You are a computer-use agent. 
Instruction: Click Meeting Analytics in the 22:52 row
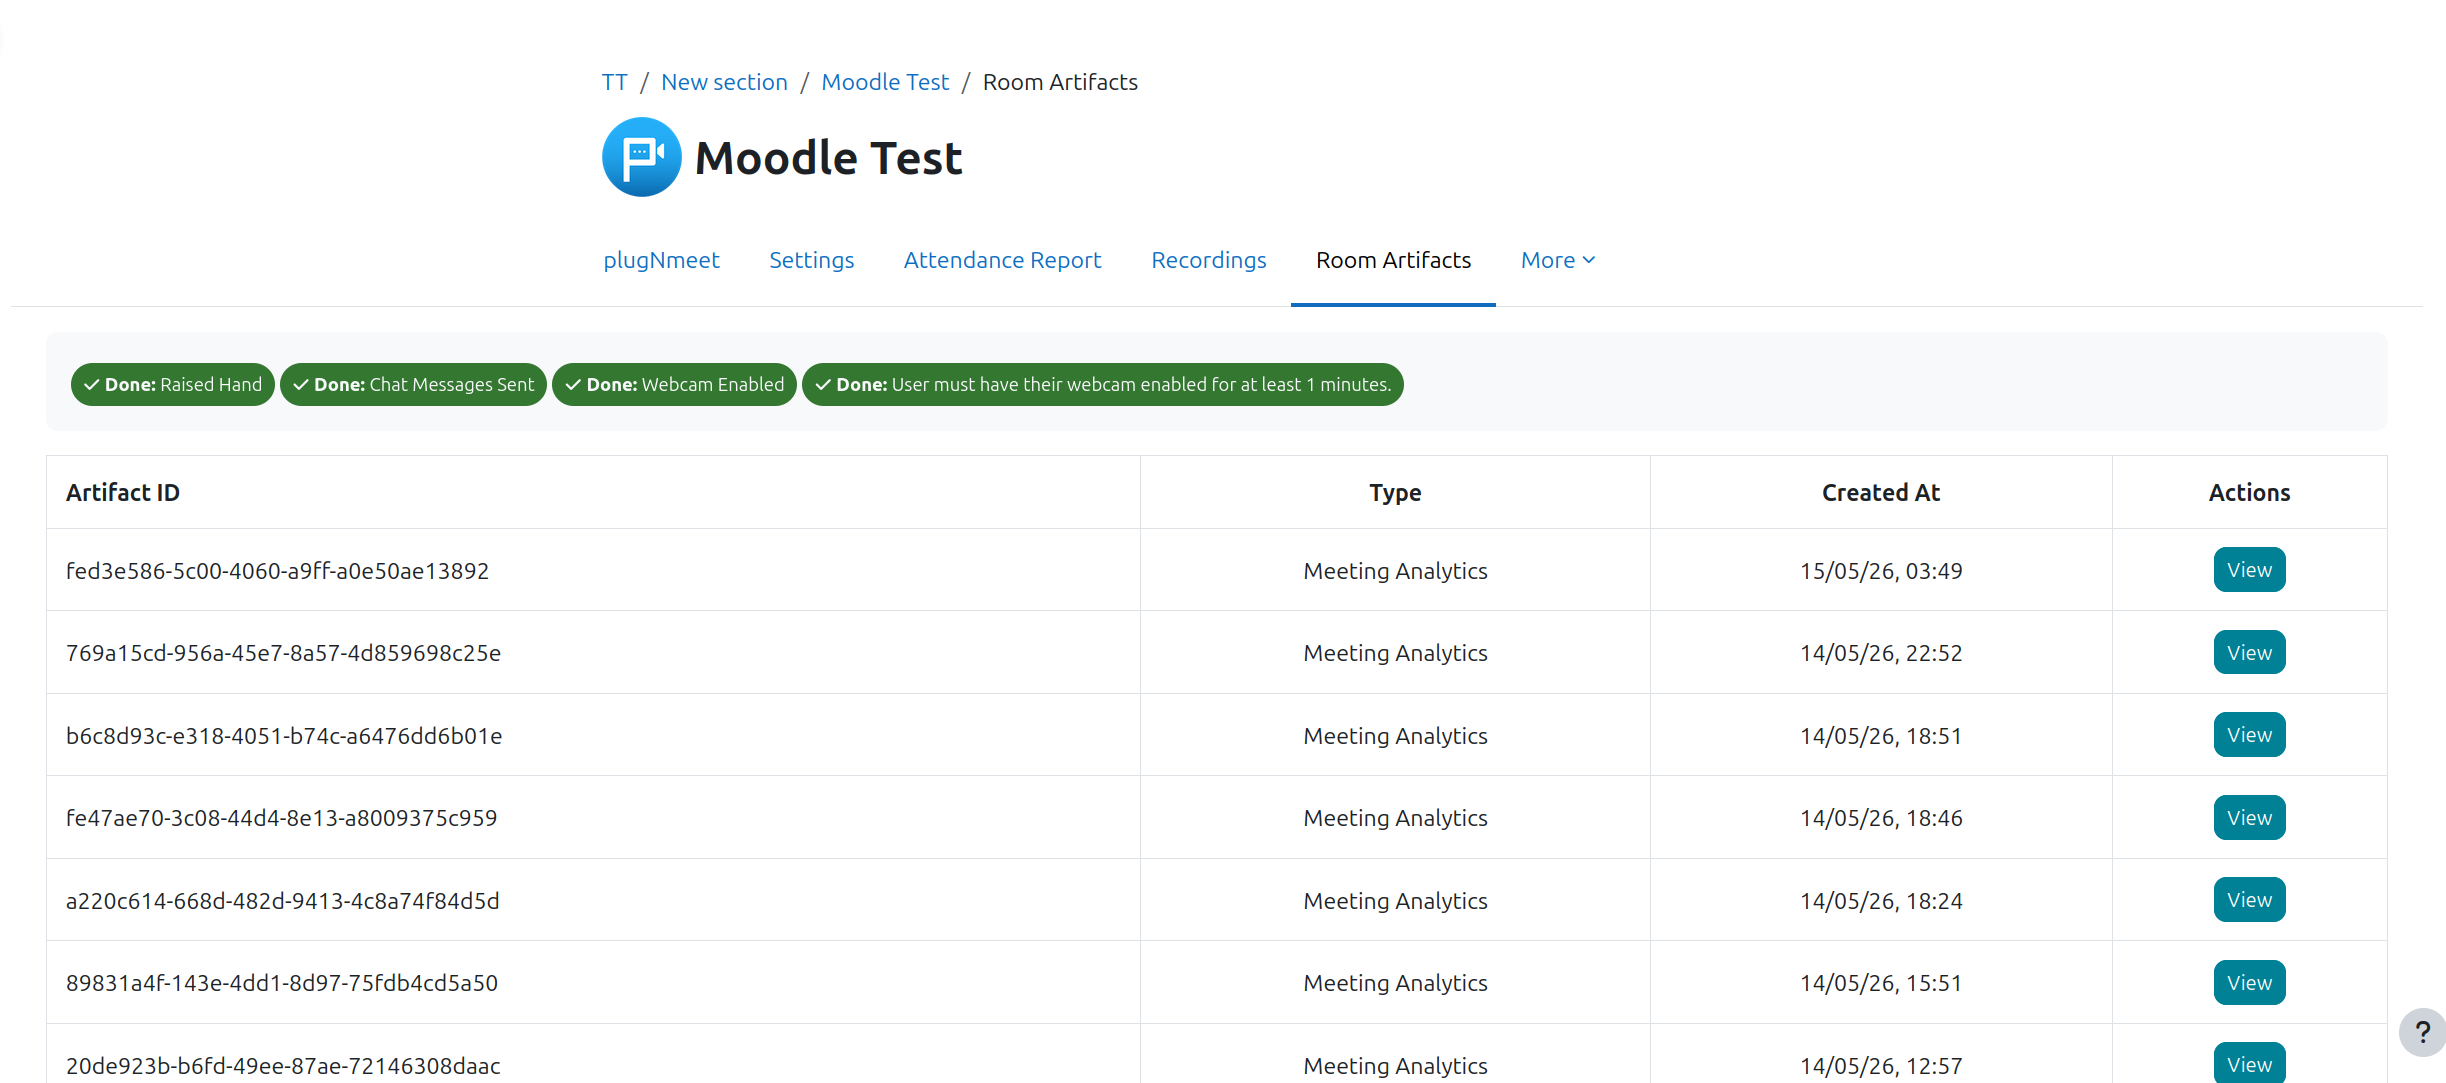pos(1395,652)
